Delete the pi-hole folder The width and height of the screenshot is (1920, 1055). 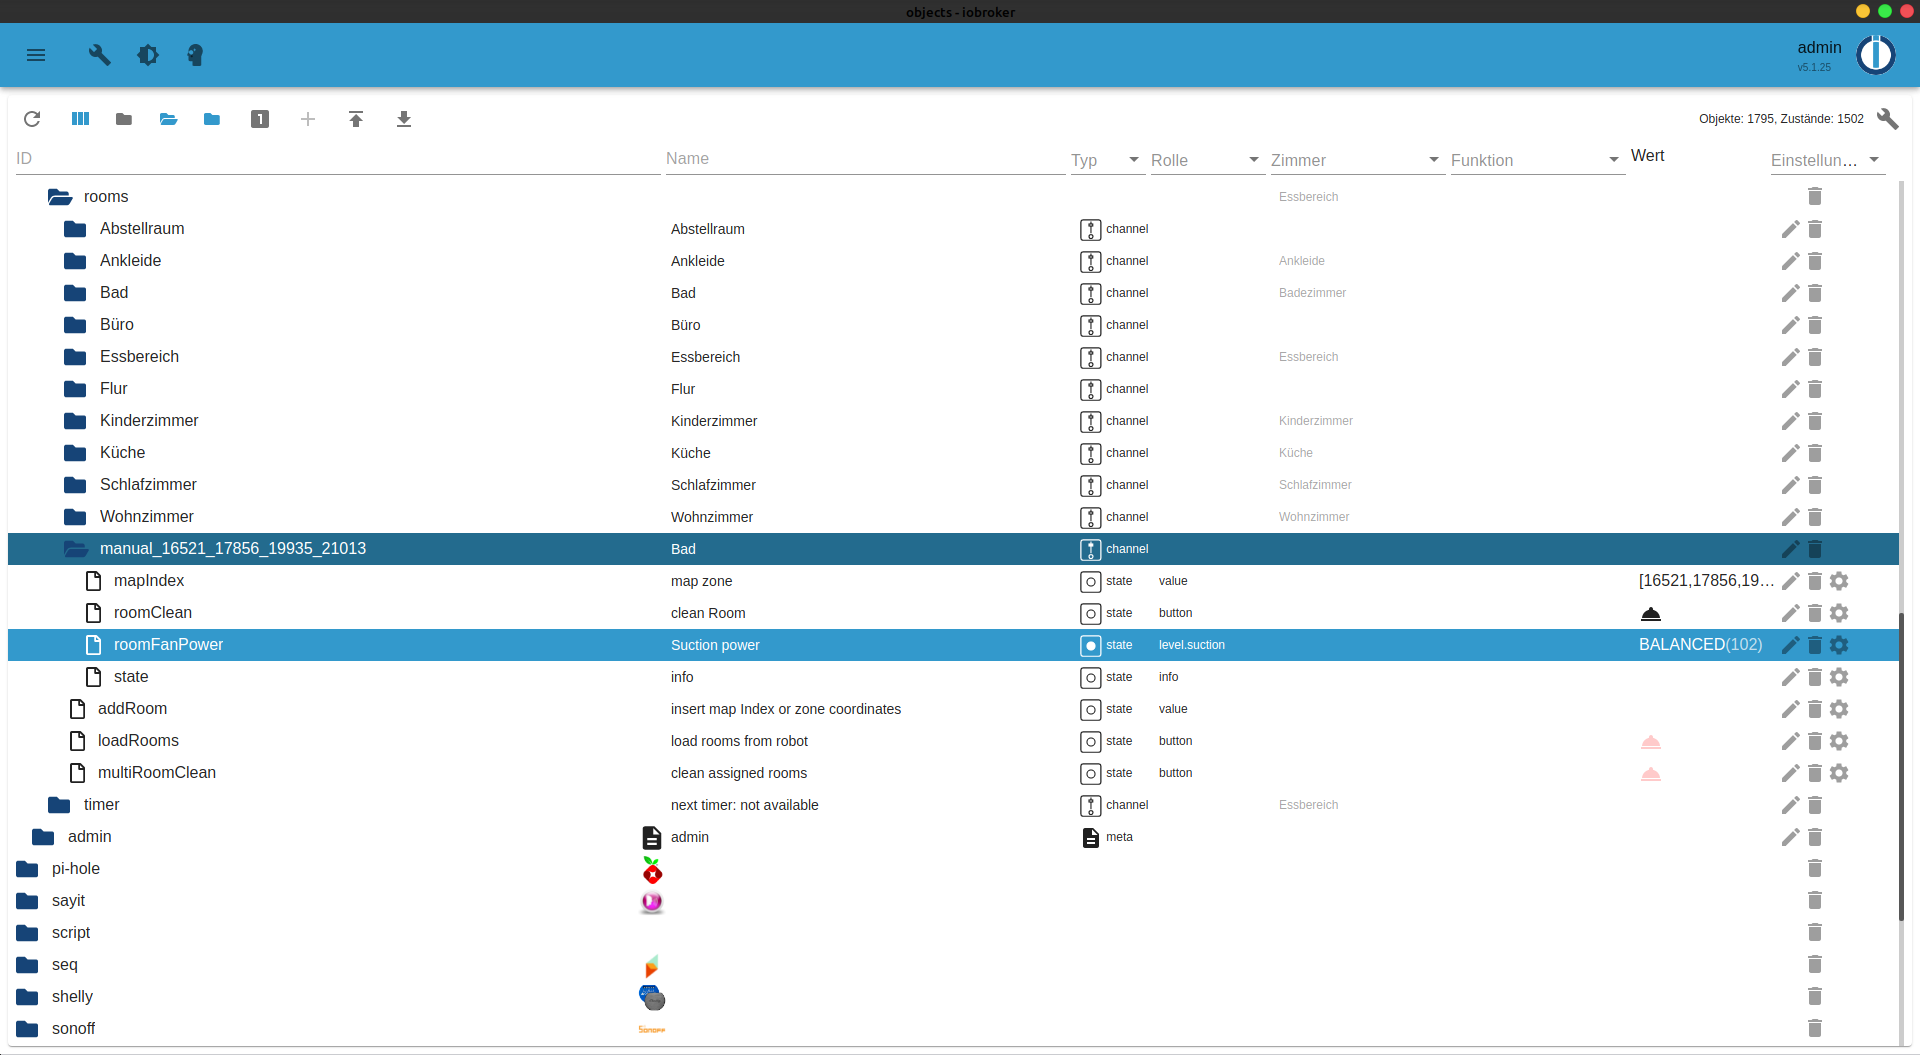point(1815,869)
